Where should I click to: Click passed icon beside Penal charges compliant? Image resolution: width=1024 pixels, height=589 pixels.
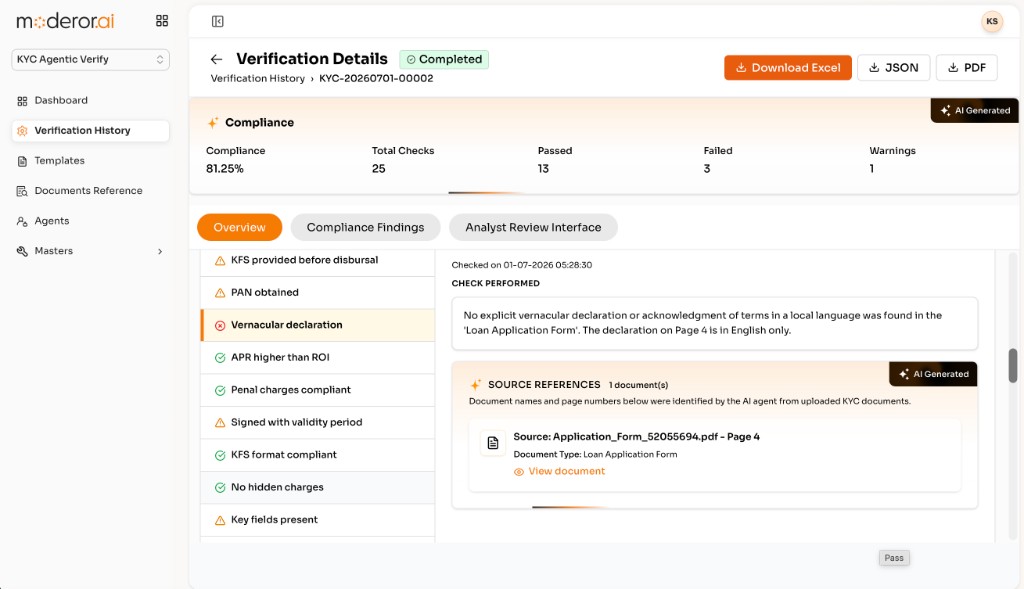[220, 390]
